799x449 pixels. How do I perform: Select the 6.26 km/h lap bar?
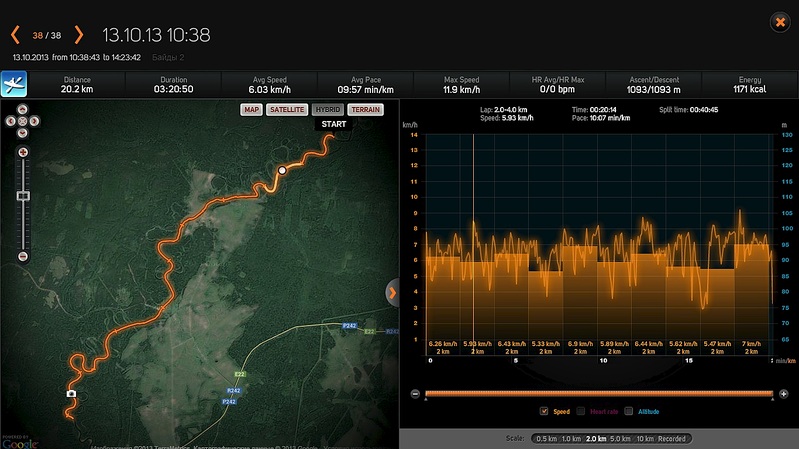[x=443, y=306]
